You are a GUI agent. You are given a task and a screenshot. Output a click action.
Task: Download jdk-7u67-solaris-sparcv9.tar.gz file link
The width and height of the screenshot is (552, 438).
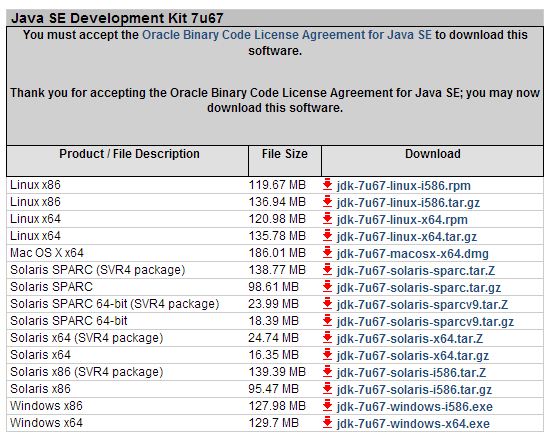pos(425,322)
